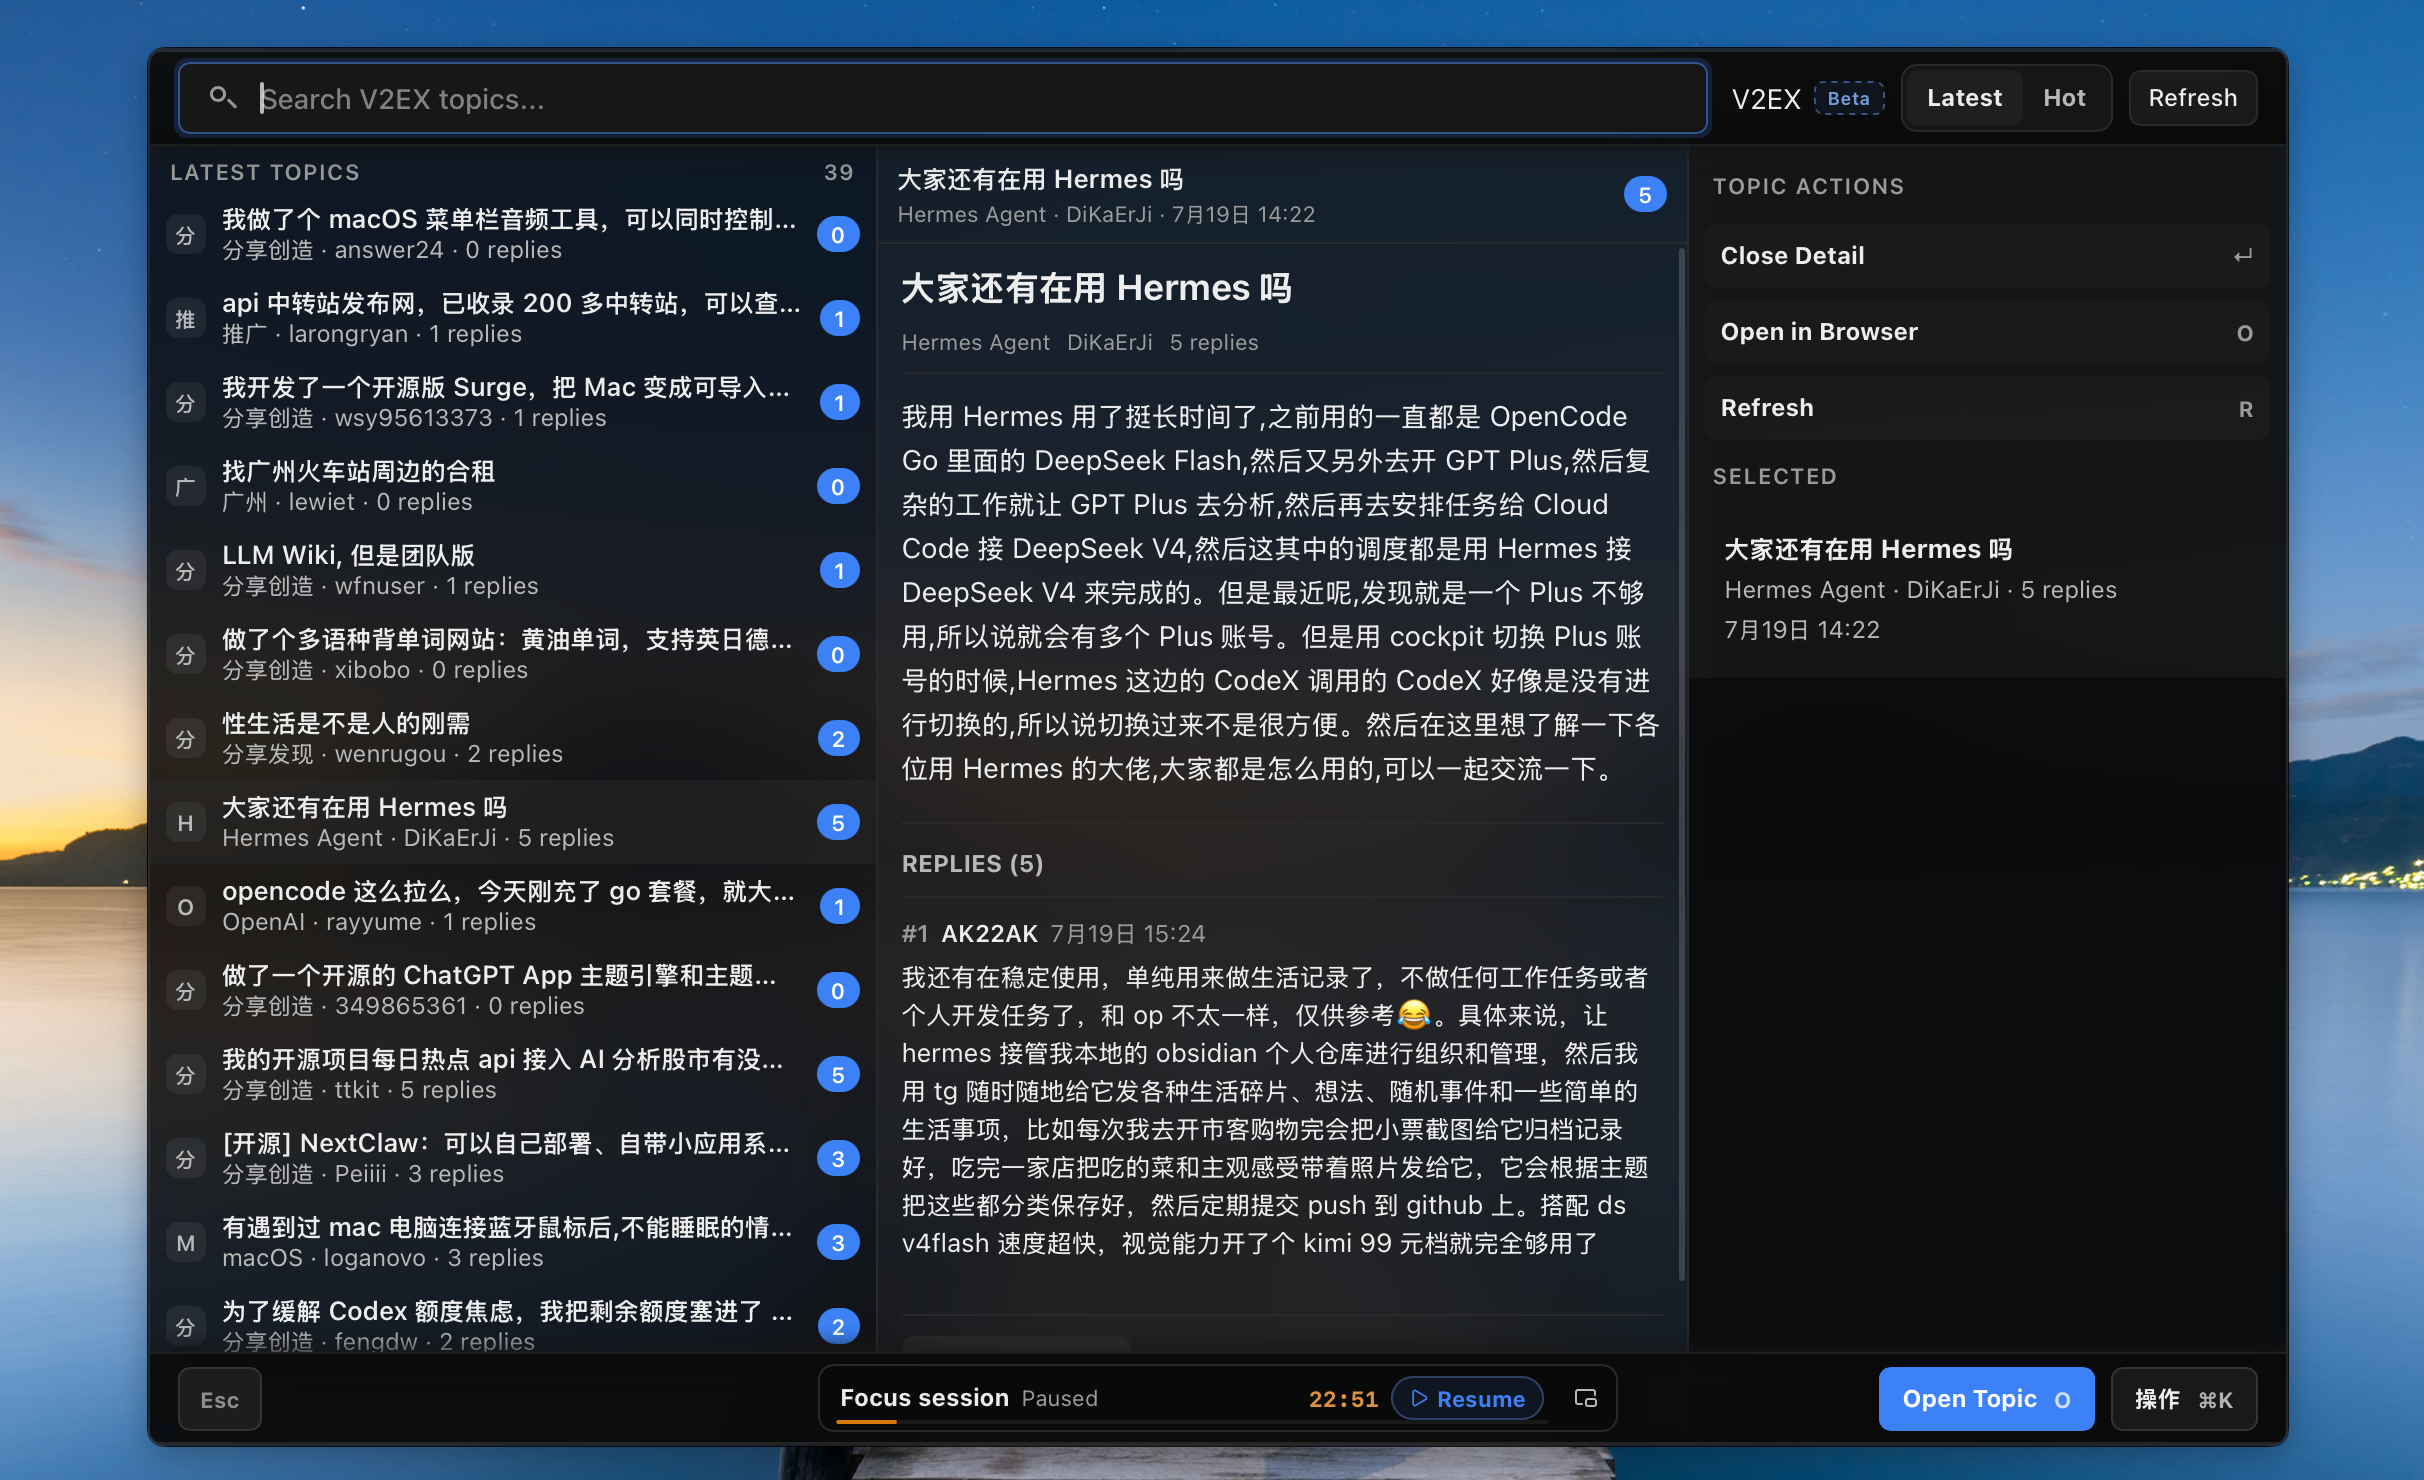This screenshot has height=1480, width=2424.
Task: Click the 分 node icon for 349865361 topic
Action: point(186,991)
